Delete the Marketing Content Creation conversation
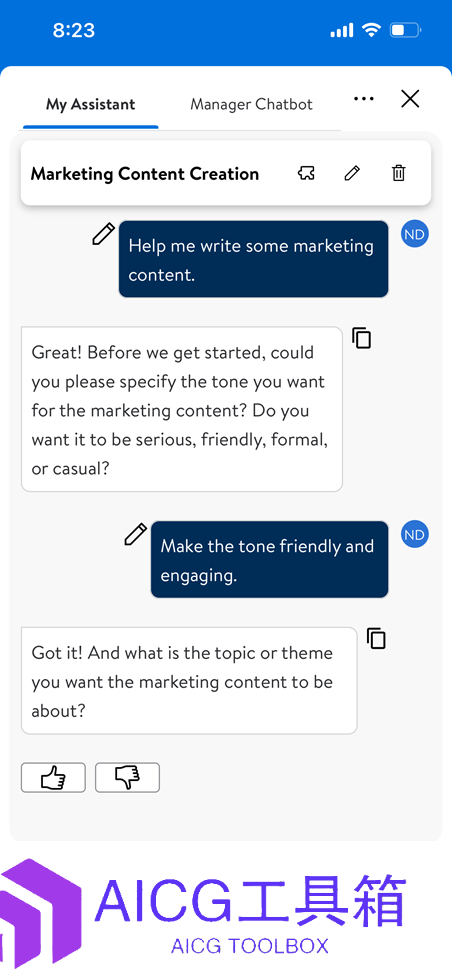This screenshot has height=979, width=452. tap(398, 173)
